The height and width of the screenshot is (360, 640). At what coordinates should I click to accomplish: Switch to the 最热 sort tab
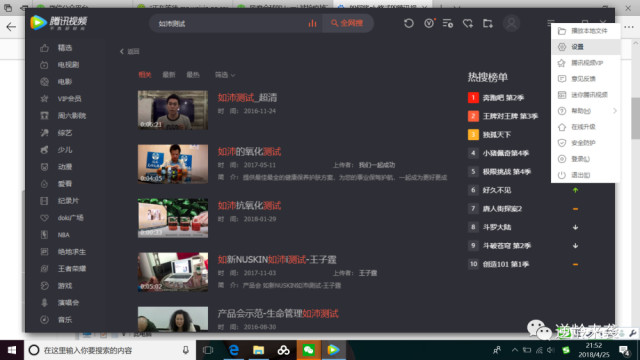pos(193,75)
